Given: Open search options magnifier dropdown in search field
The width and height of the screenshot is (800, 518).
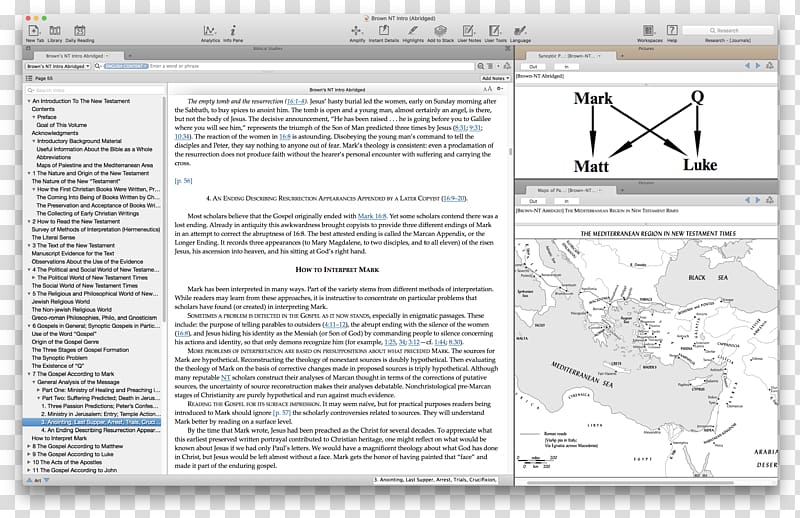Looking at the screenshot, I should tap(98, 66).
